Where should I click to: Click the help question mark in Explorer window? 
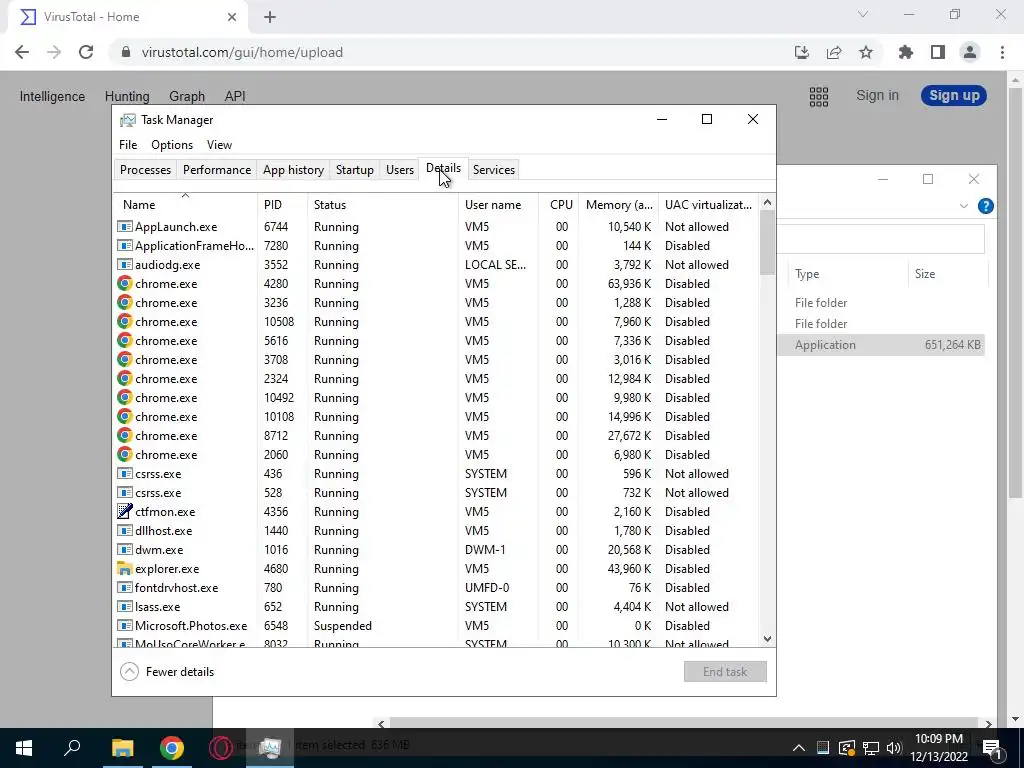[x=985, y=206]
